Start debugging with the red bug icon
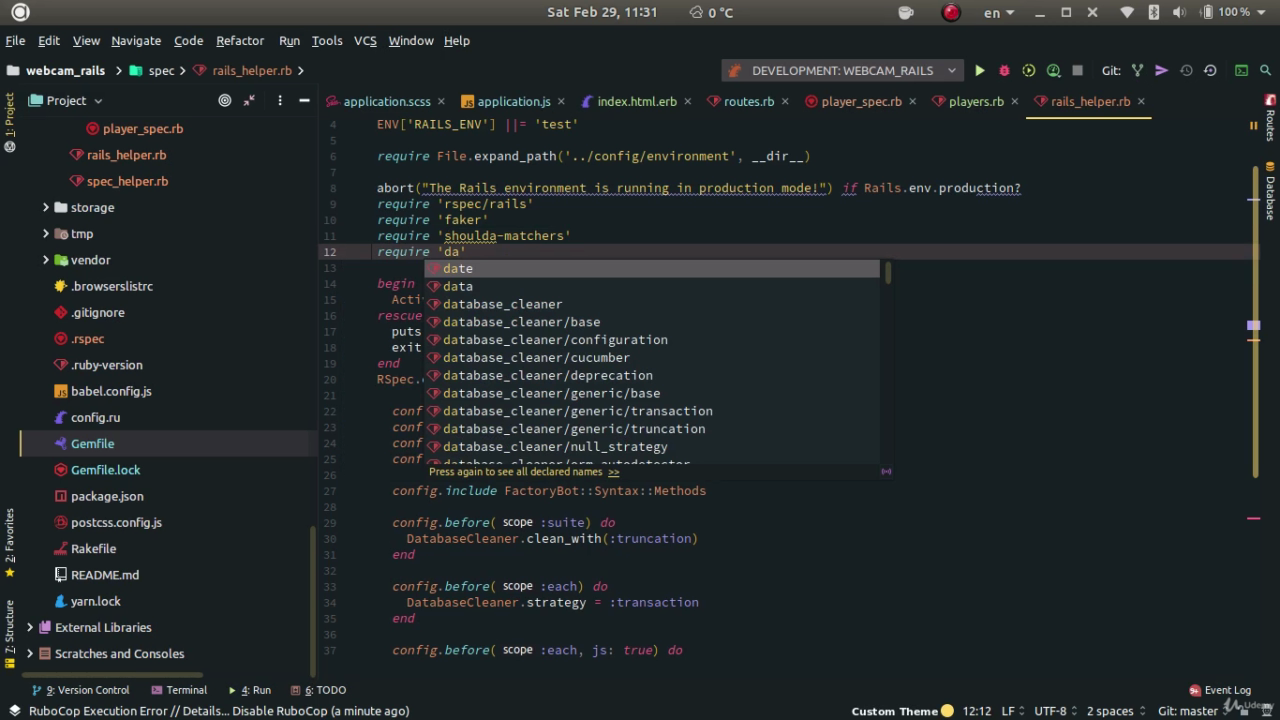 point(1004,71)
